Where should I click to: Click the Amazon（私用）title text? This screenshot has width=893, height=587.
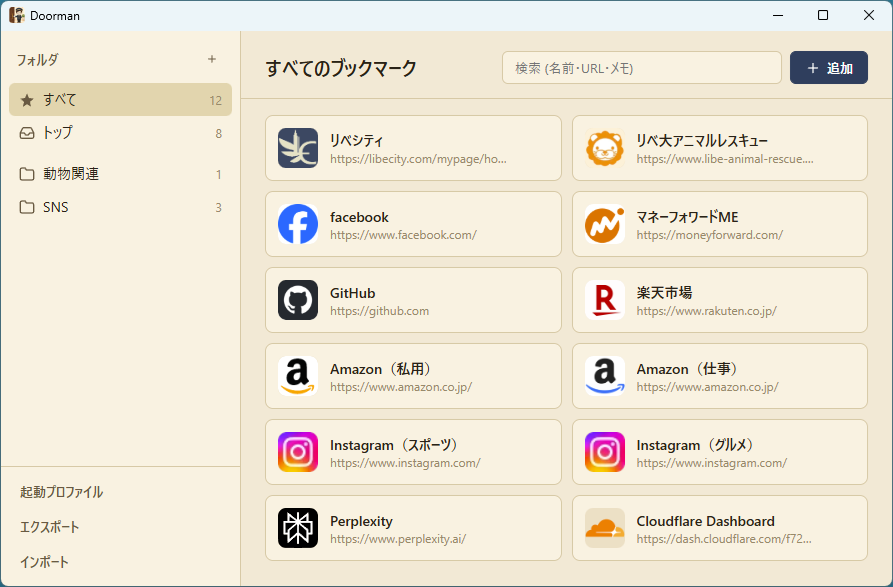click(383, 369)
